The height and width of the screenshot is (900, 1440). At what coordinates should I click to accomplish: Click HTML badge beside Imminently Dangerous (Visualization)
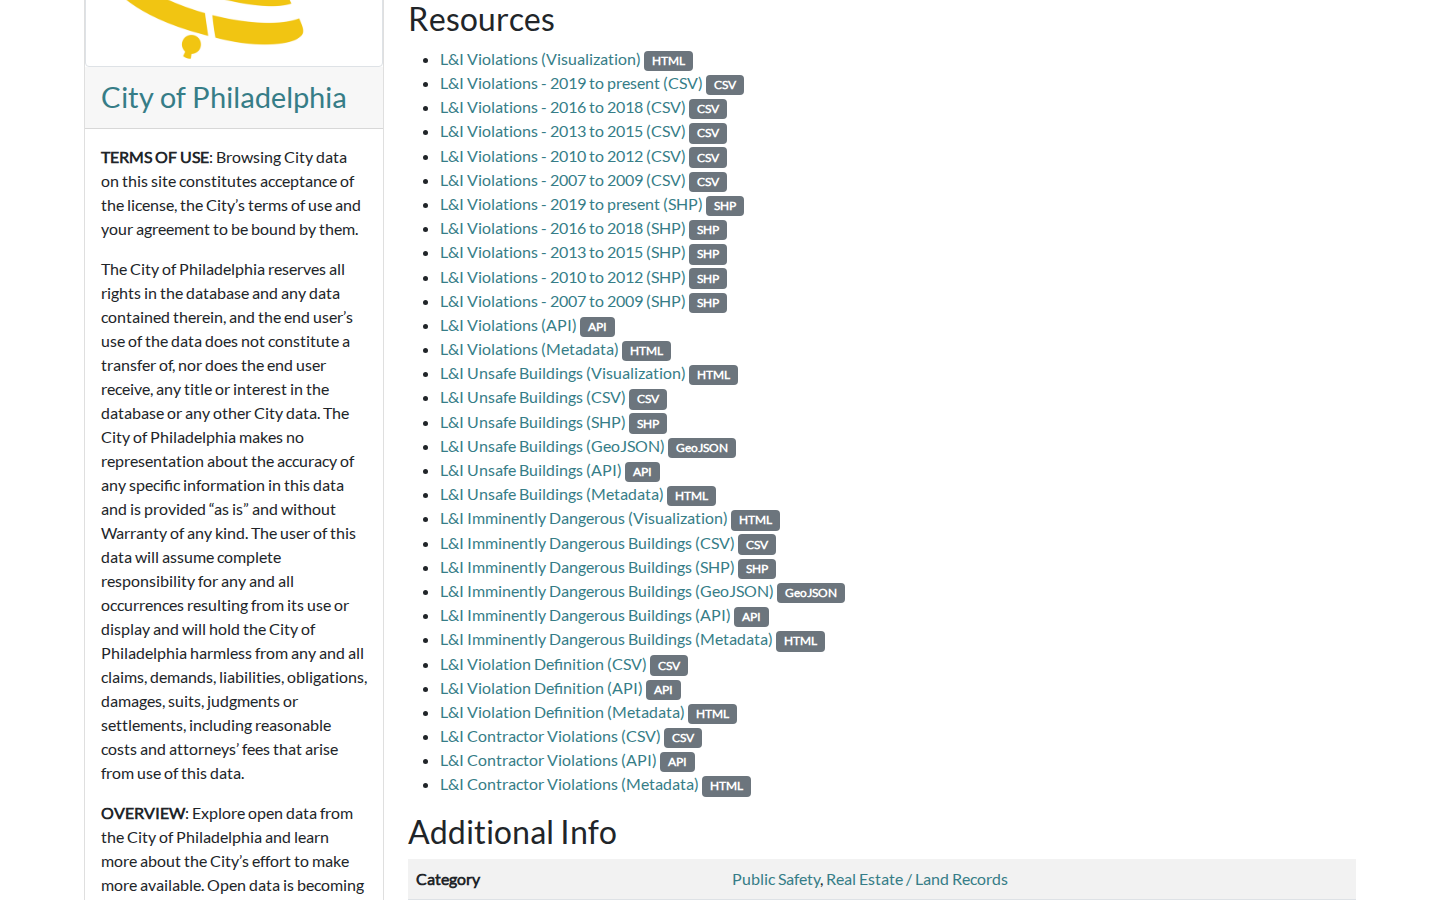coord(755,520)
